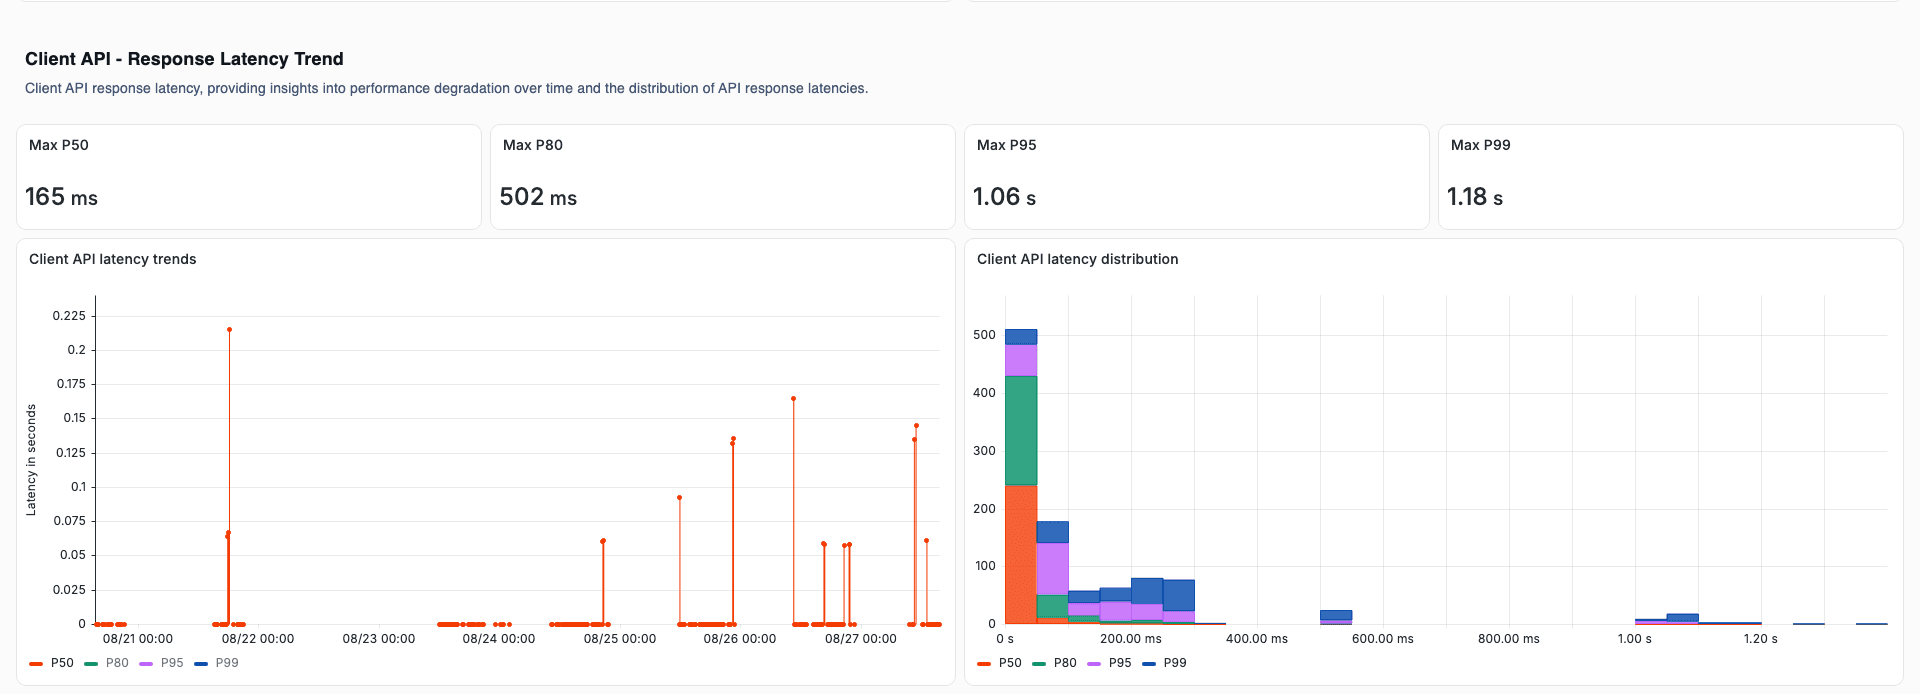Click the Latency in seconds axis title
The image size is (1920, 694).
coord(31,460)
